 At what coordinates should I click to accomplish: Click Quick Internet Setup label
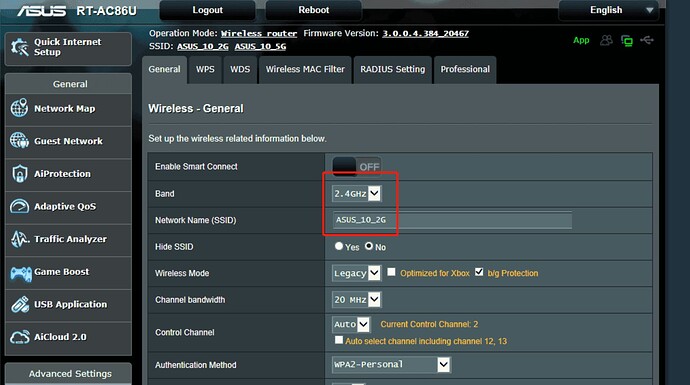click(x=68, y=47)
